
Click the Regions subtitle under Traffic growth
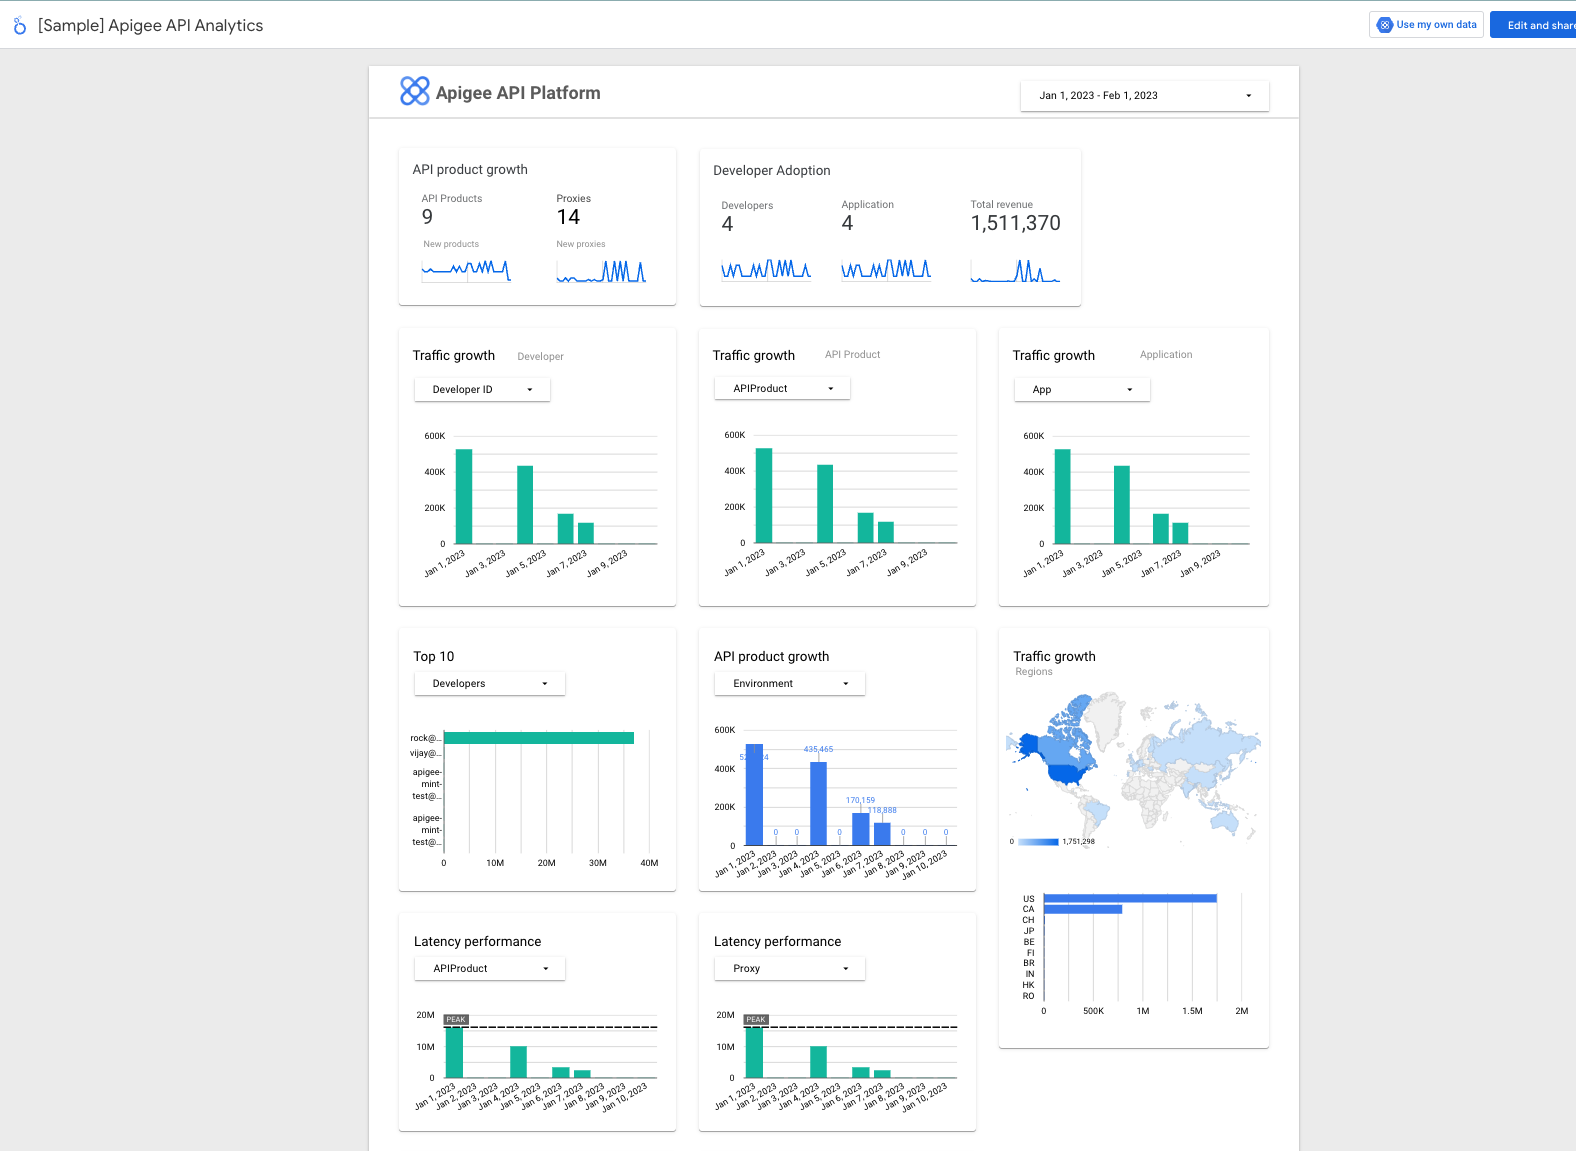[1034, 672]
